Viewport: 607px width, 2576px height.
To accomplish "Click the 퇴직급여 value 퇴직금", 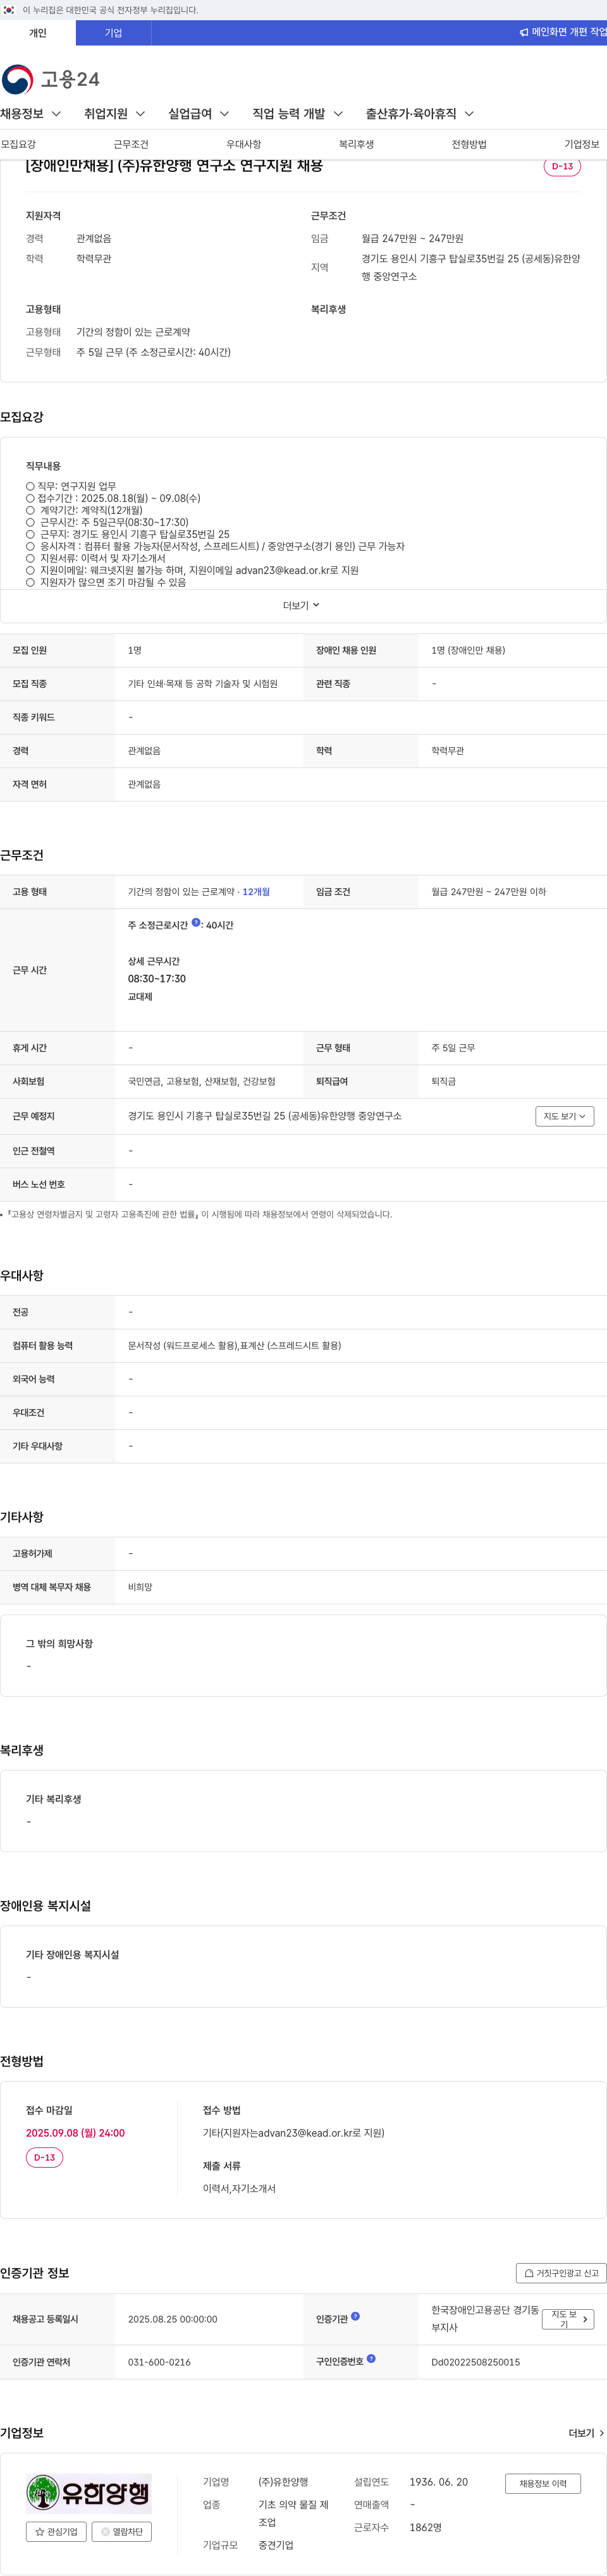I will pyautogui.click(x=443, y=1082).
